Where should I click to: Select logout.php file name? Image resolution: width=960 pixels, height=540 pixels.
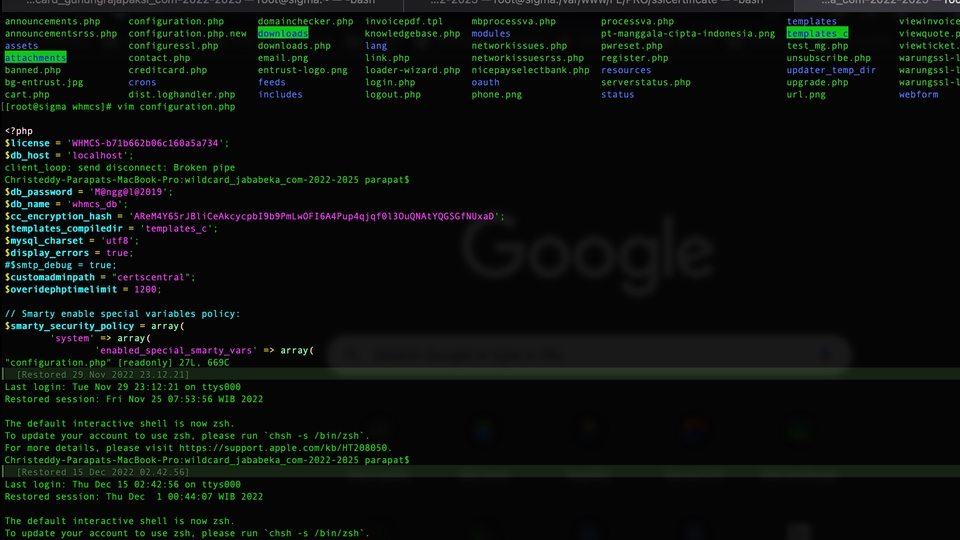click(x=393, y=95)
